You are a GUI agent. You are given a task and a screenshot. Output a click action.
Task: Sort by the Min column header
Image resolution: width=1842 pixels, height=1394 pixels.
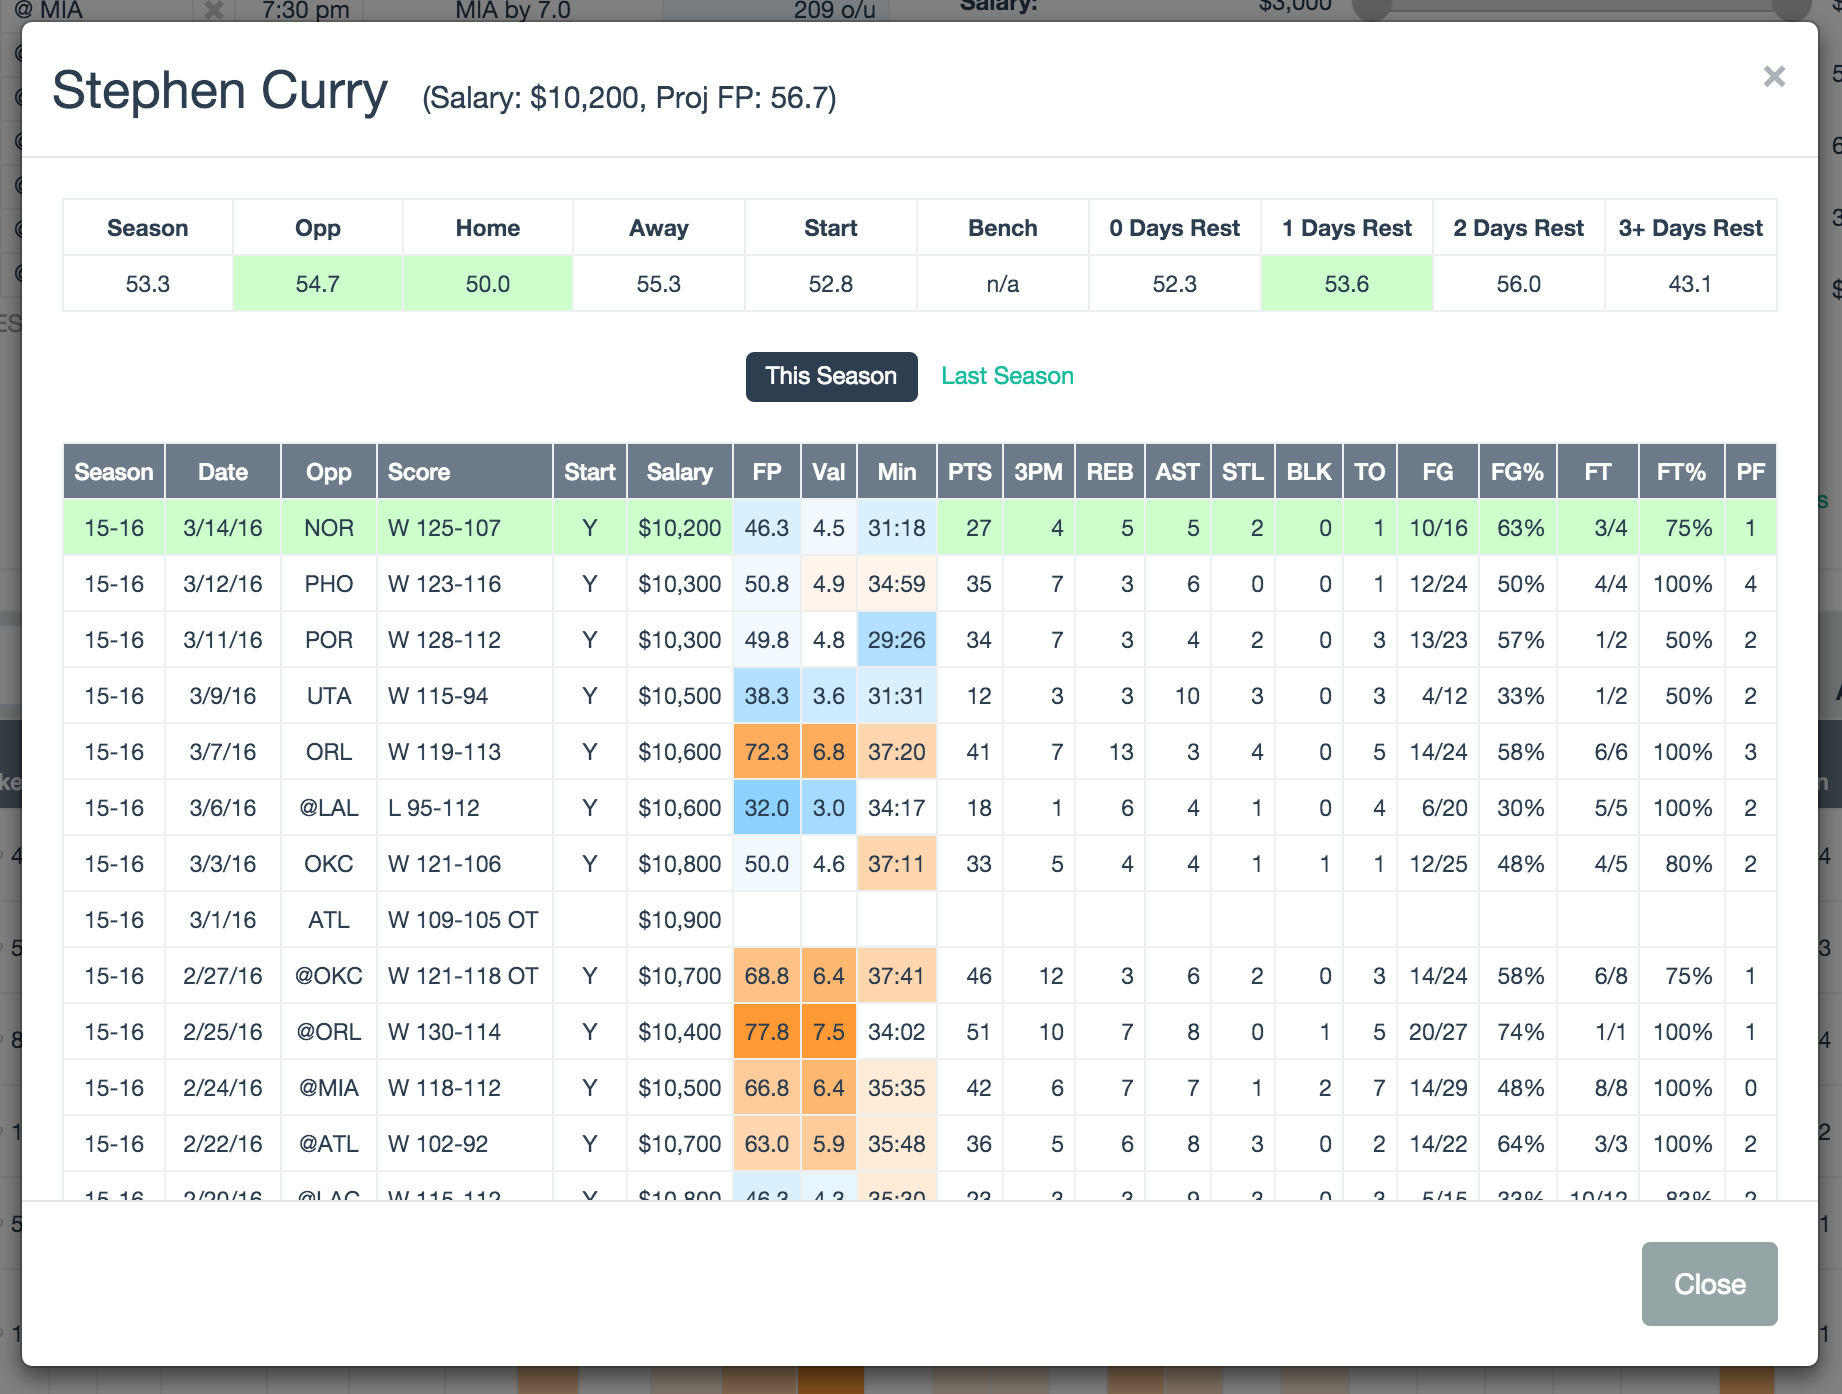[896, 472]
